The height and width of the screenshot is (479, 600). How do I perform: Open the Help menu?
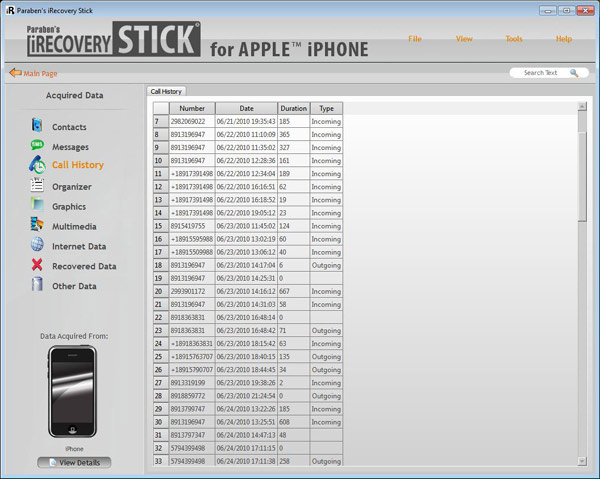563,38
